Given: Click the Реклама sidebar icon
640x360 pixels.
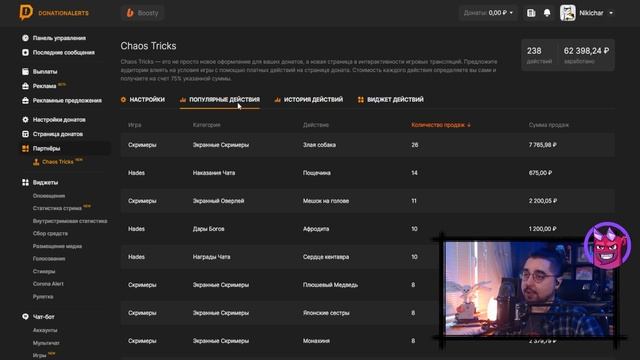Looking at the screenshot, I should click(25, 86).
